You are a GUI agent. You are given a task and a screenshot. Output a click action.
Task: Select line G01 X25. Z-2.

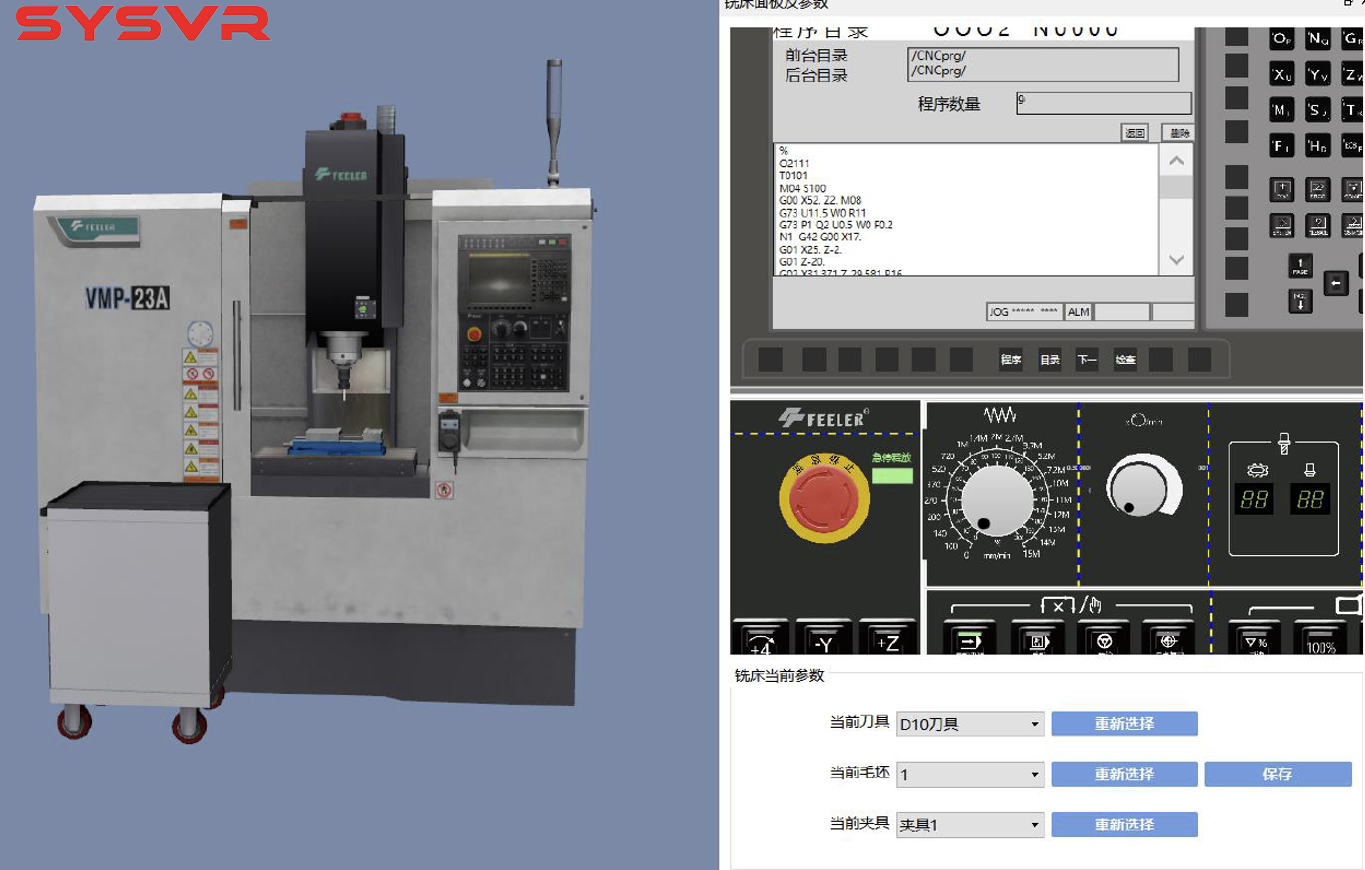[x=812, y=250]
